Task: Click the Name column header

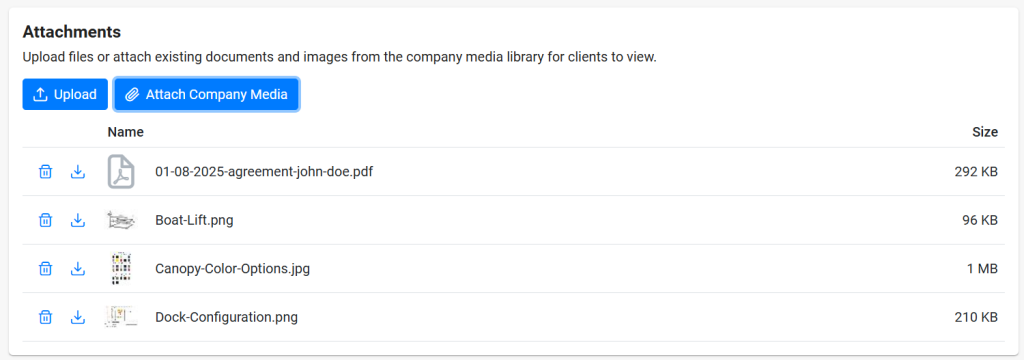Action: pyautogui.click(x=125, y=132)
